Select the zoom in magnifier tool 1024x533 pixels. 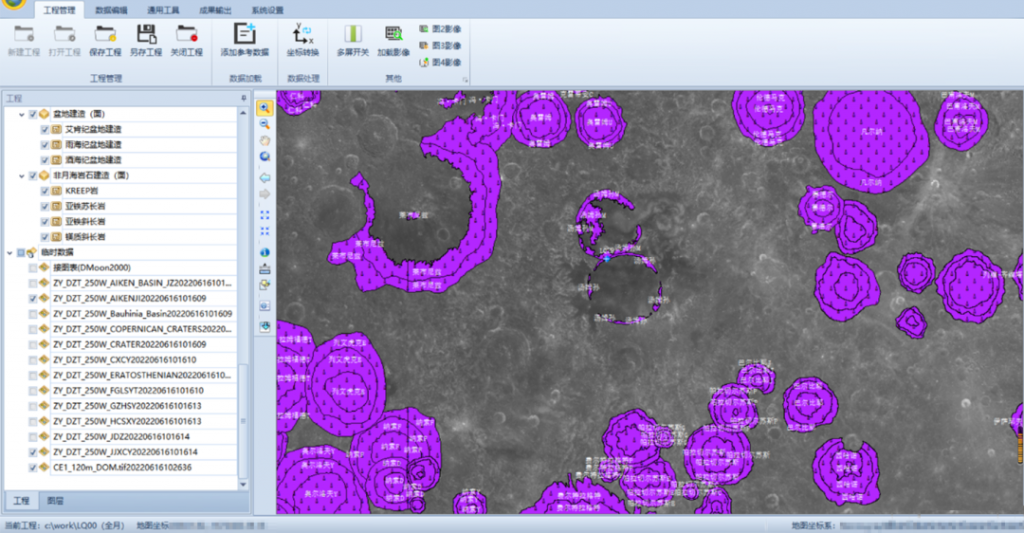(x=264, y=108)
